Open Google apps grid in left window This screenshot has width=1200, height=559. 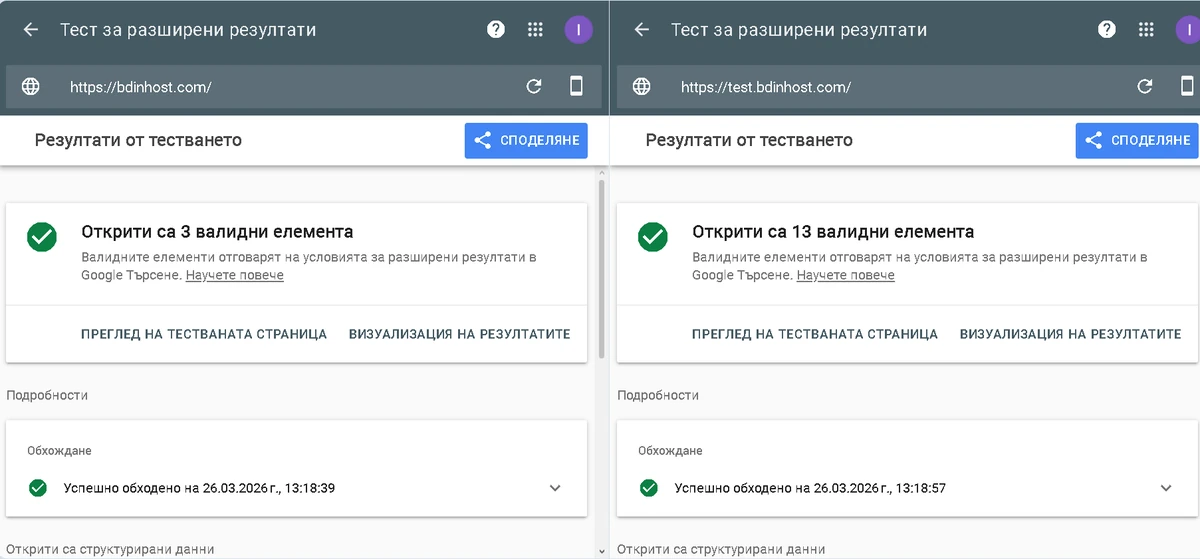(536, 30)
